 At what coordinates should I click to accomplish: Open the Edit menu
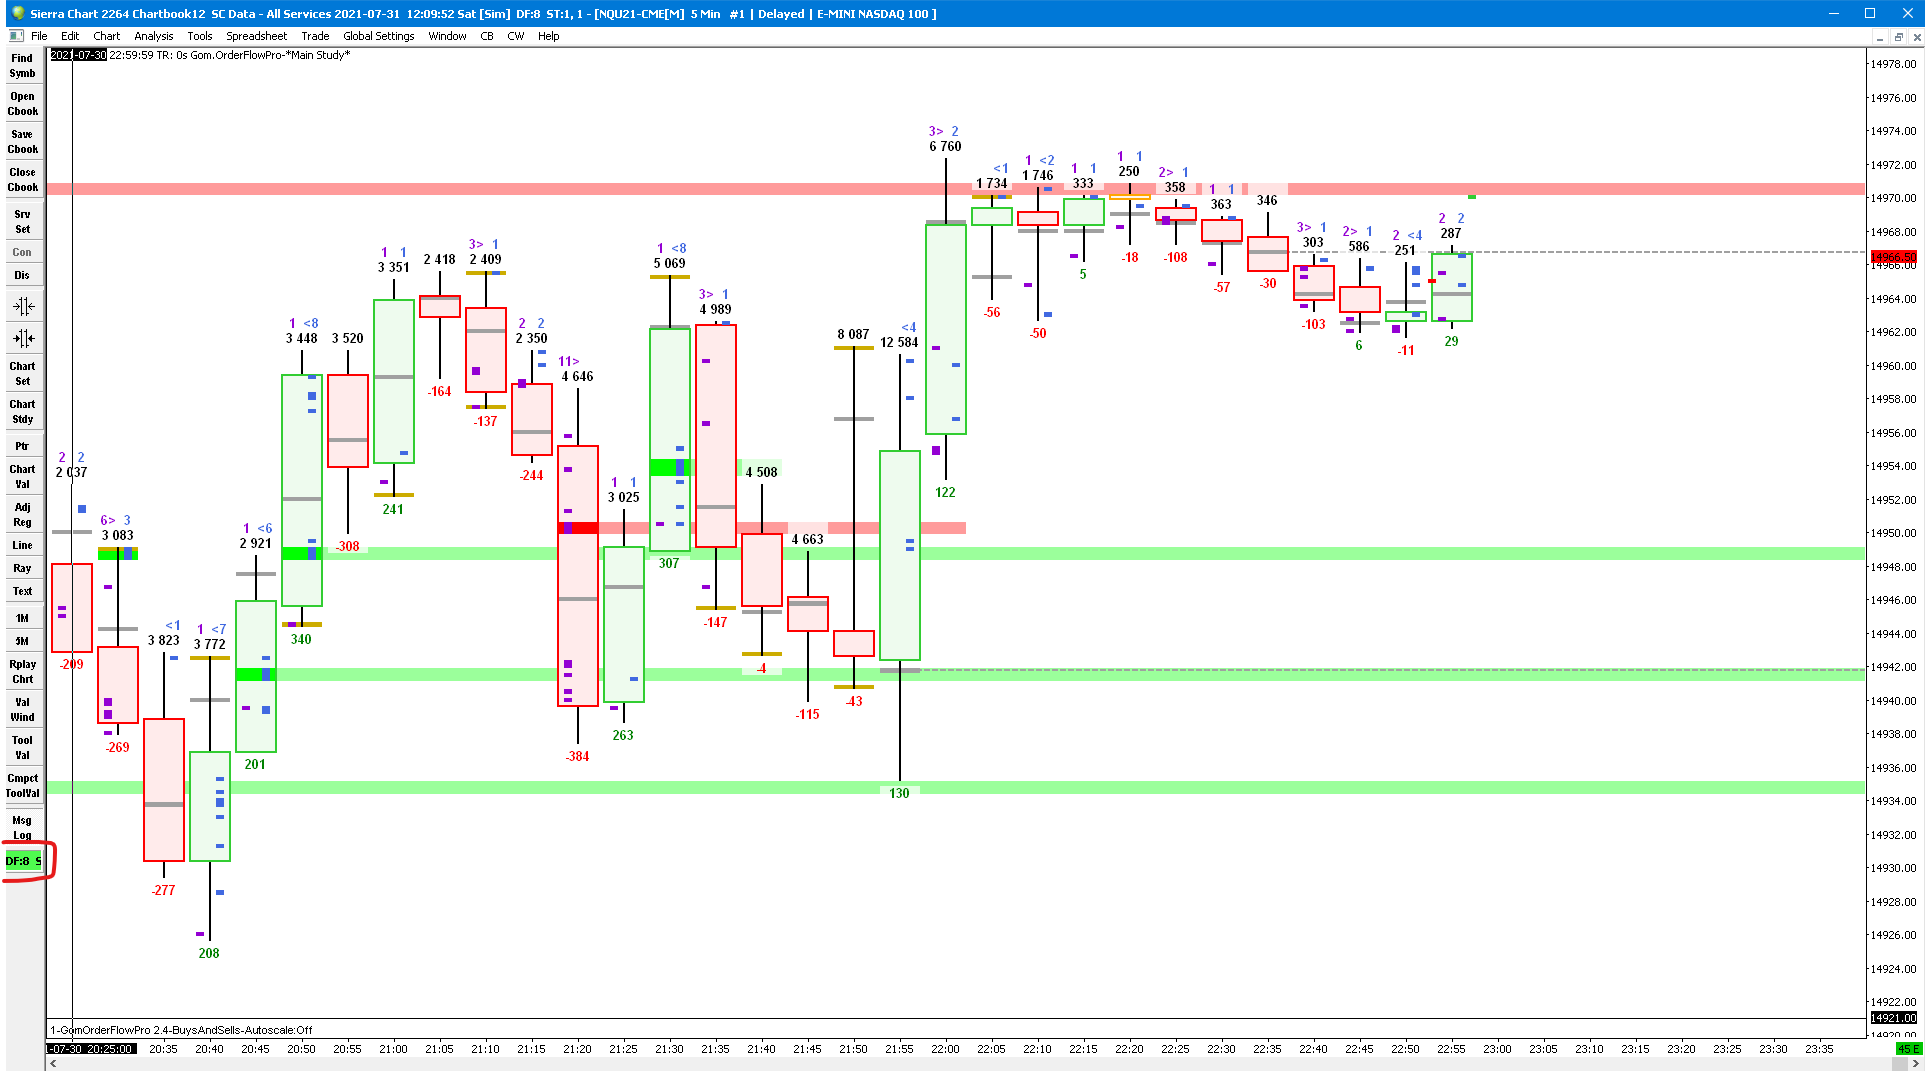70,36
